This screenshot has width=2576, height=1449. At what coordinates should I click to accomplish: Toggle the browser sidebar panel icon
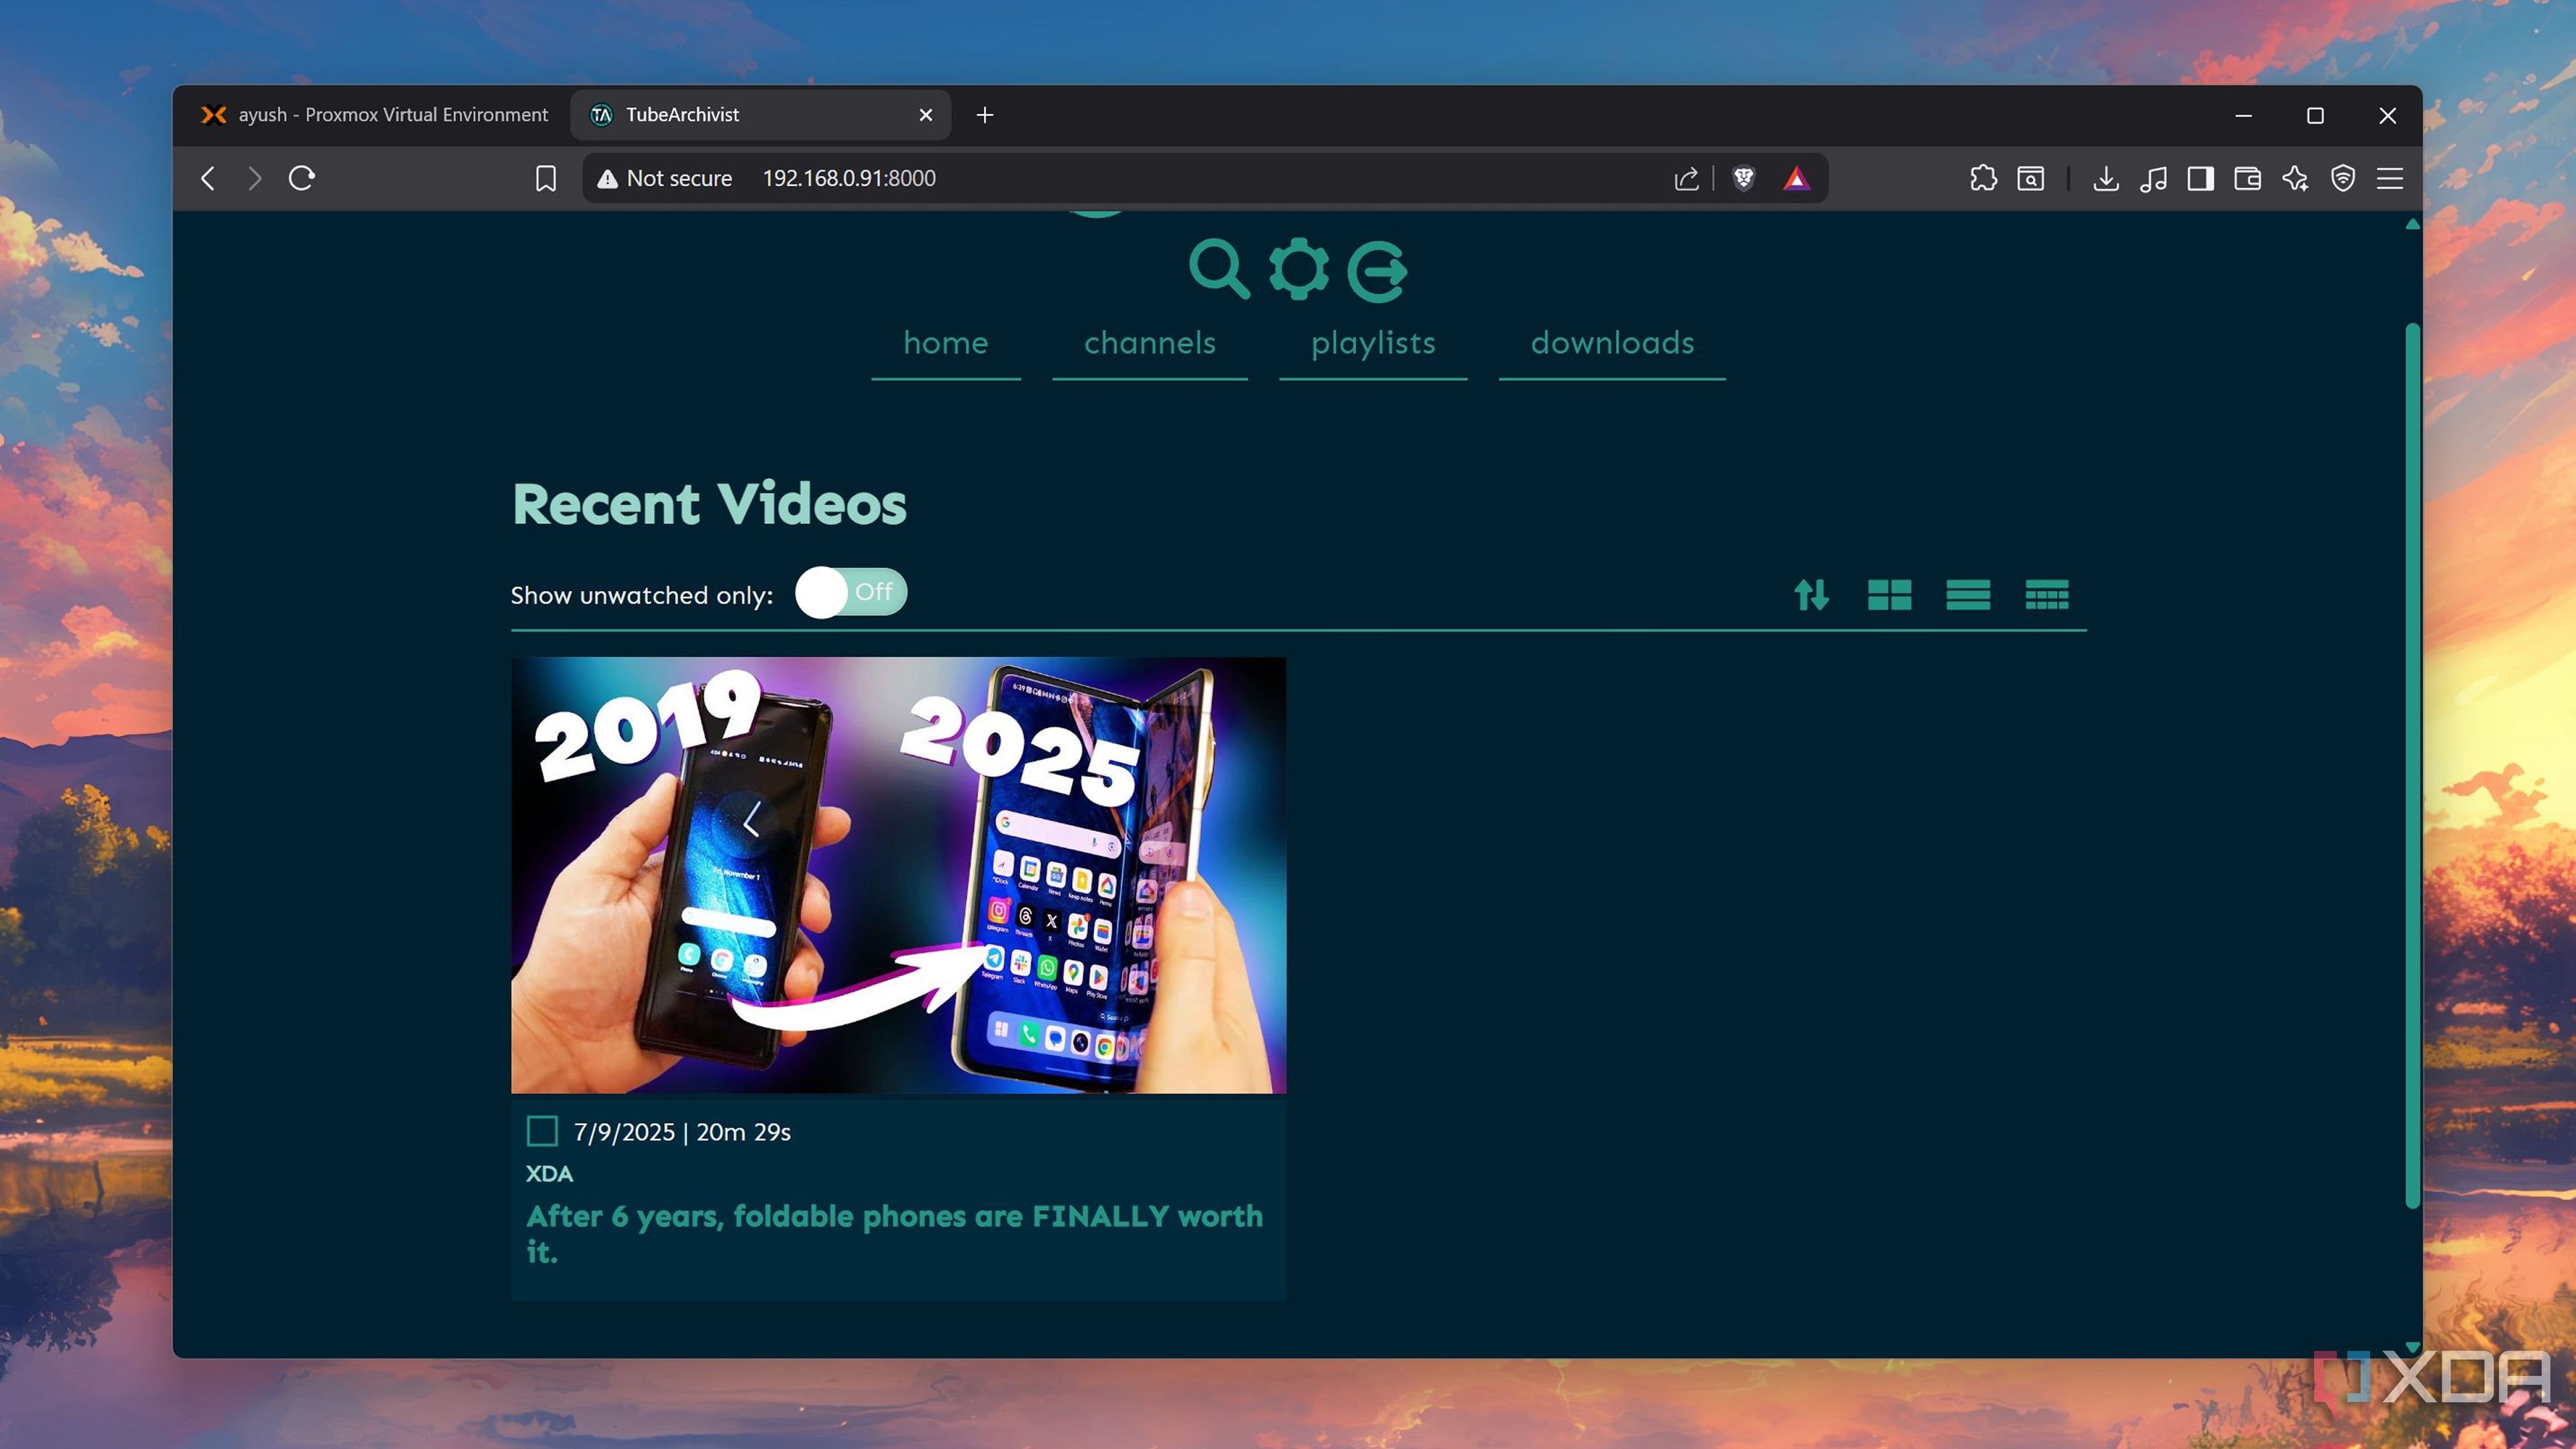coord(2200,178)
